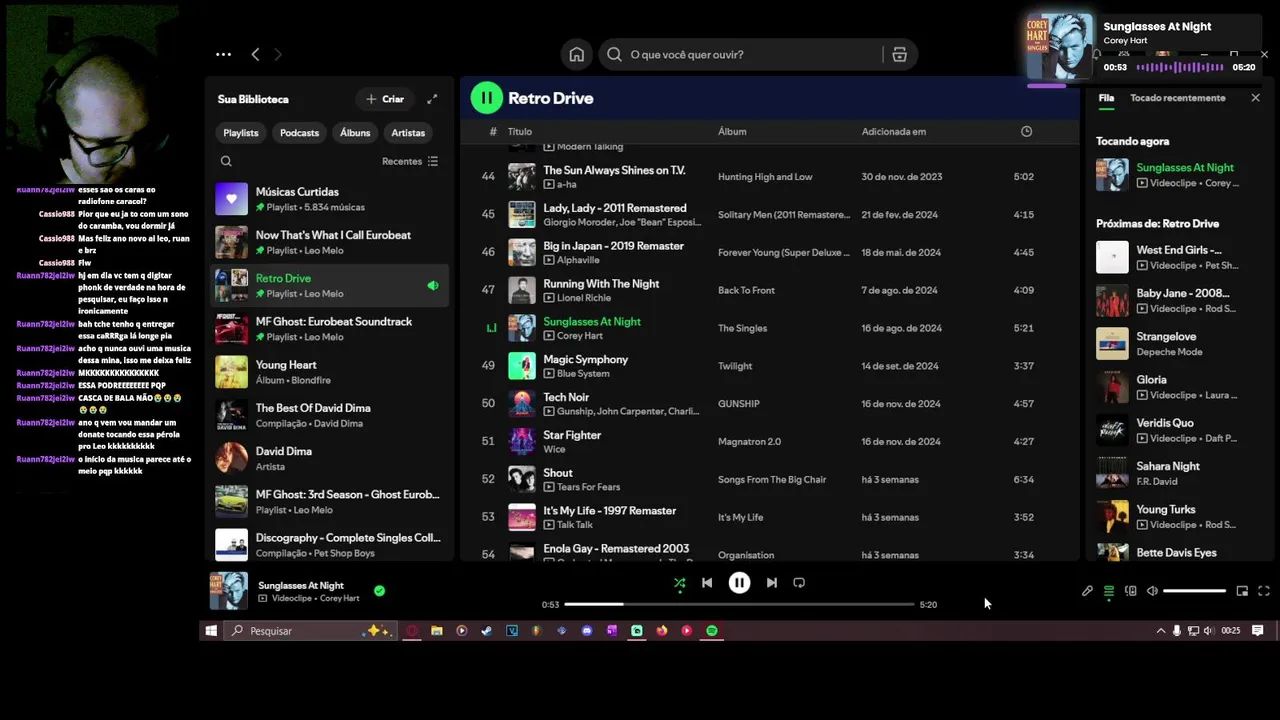Open the Young Heart album in library
Image resolution: width=1280 pixels, height=720 pixels.
click(330, 372)
